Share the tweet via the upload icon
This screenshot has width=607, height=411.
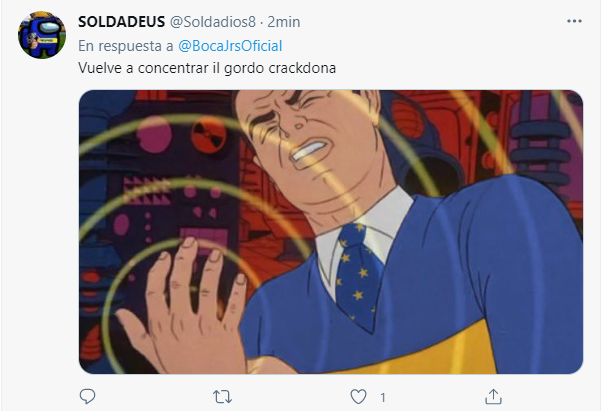coord(494,396)
